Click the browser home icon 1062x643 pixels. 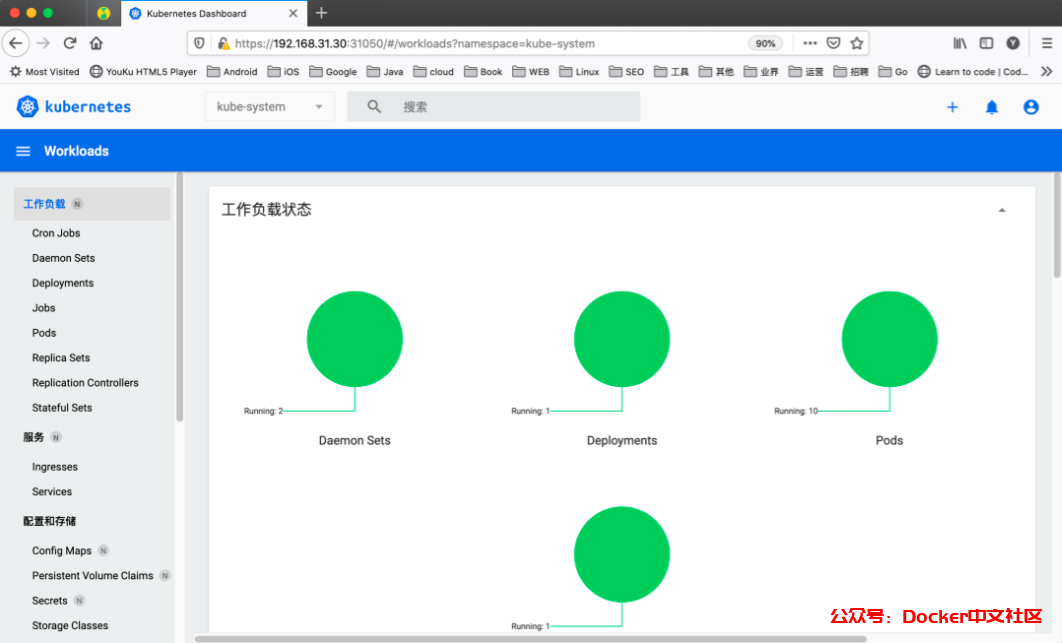click(x=96, y=43)
